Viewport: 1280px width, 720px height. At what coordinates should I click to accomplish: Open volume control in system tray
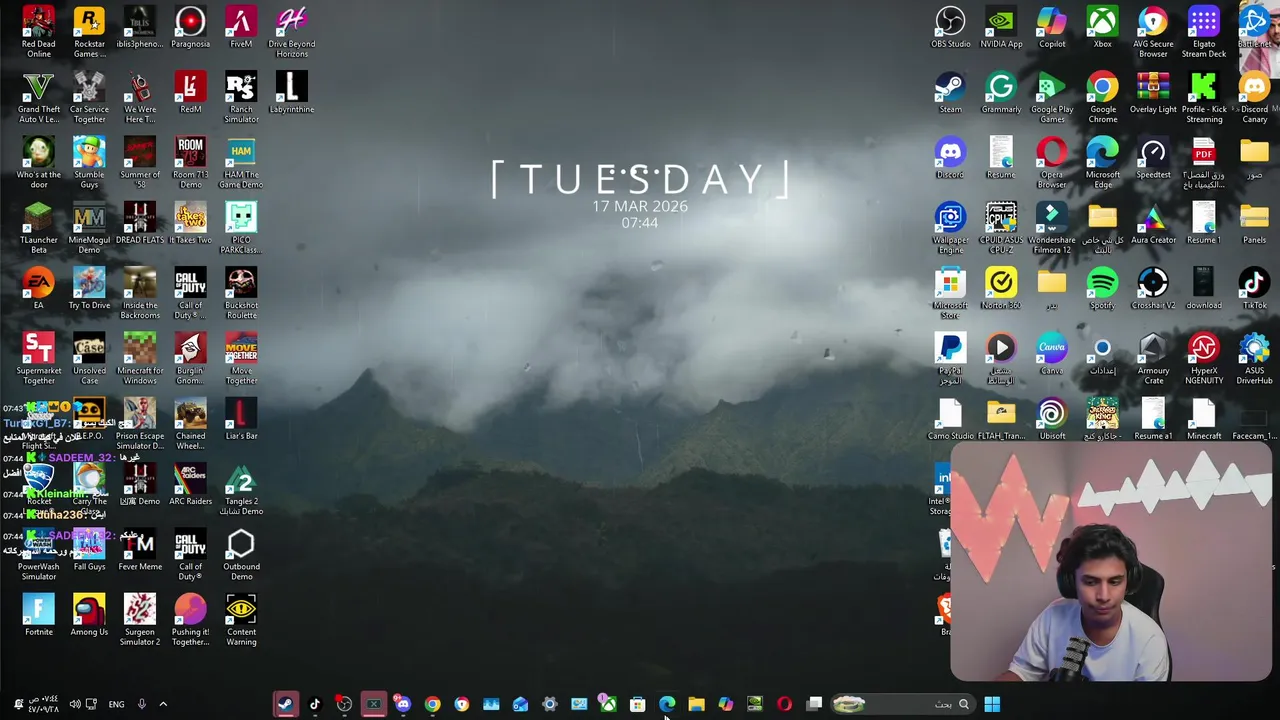(74, 704)
